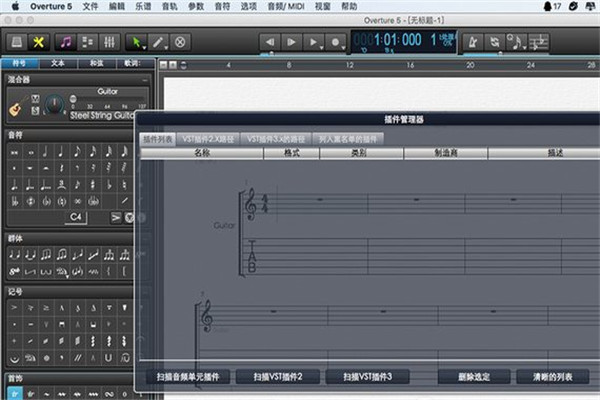
Task: Select the 8va octave symbol
Action: (x=15, y=271)
